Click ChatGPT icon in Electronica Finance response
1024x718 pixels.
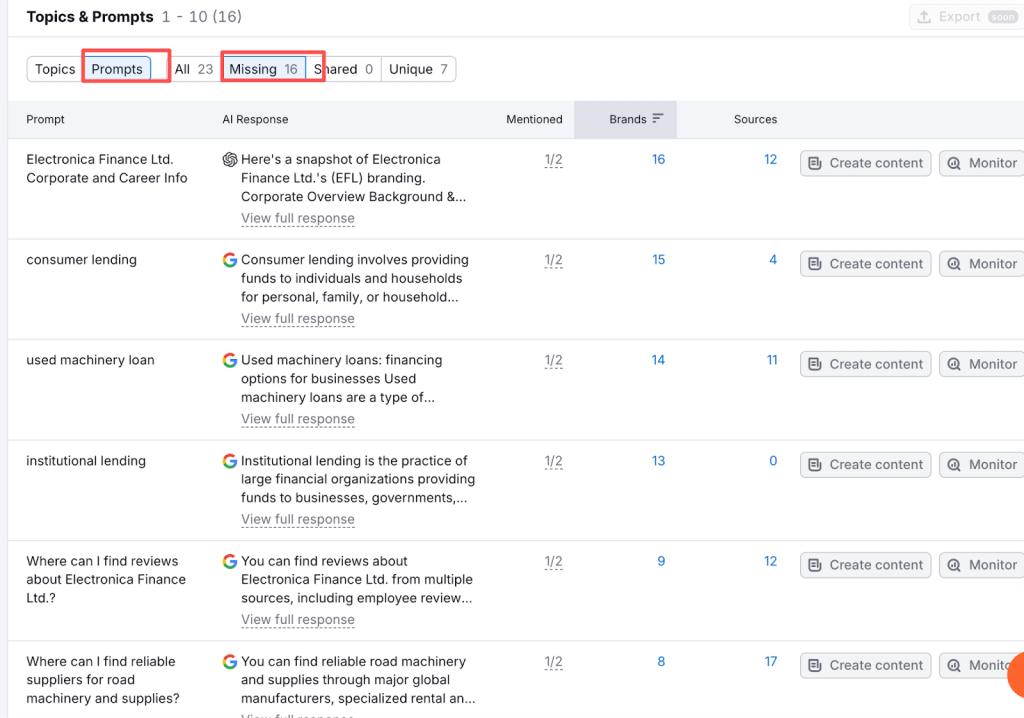click(230, 160)
